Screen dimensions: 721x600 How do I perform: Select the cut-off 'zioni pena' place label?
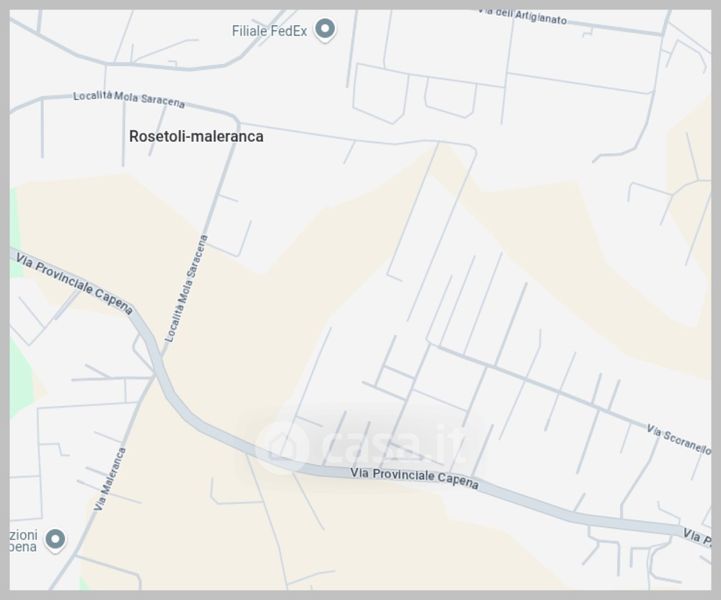point(23,541)
